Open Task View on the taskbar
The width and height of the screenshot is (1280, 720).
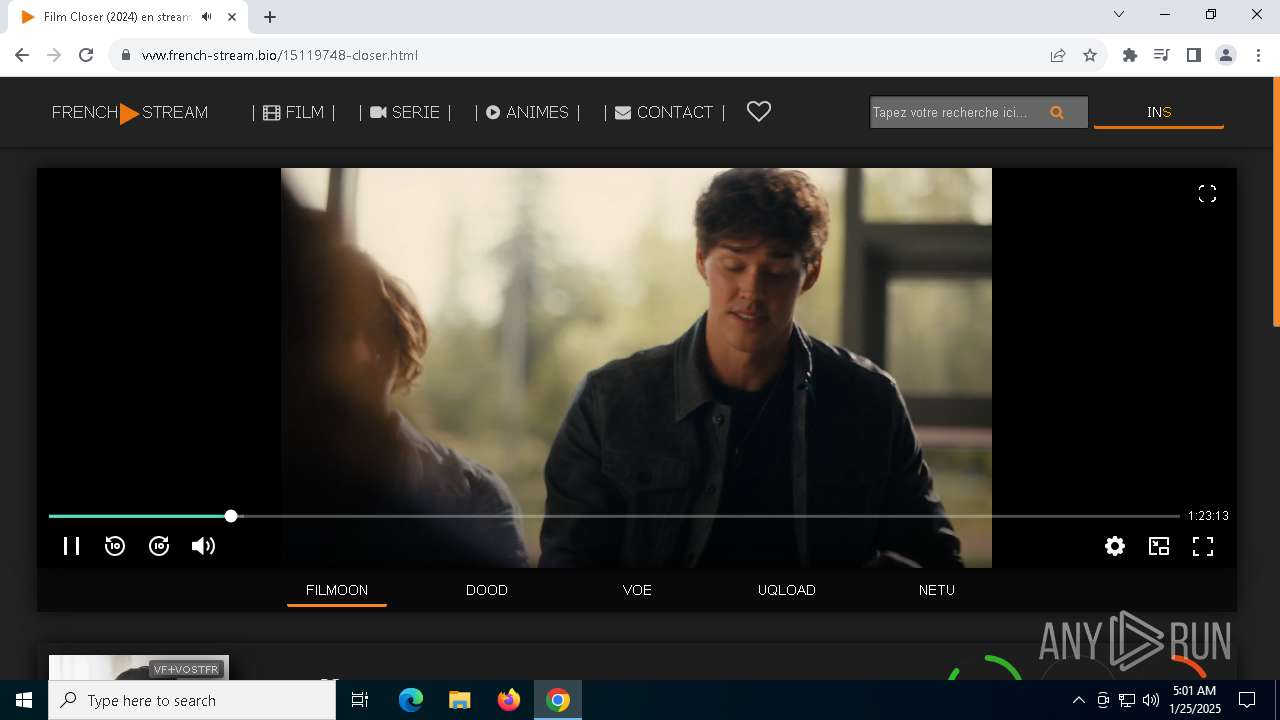tap(360, 700)
